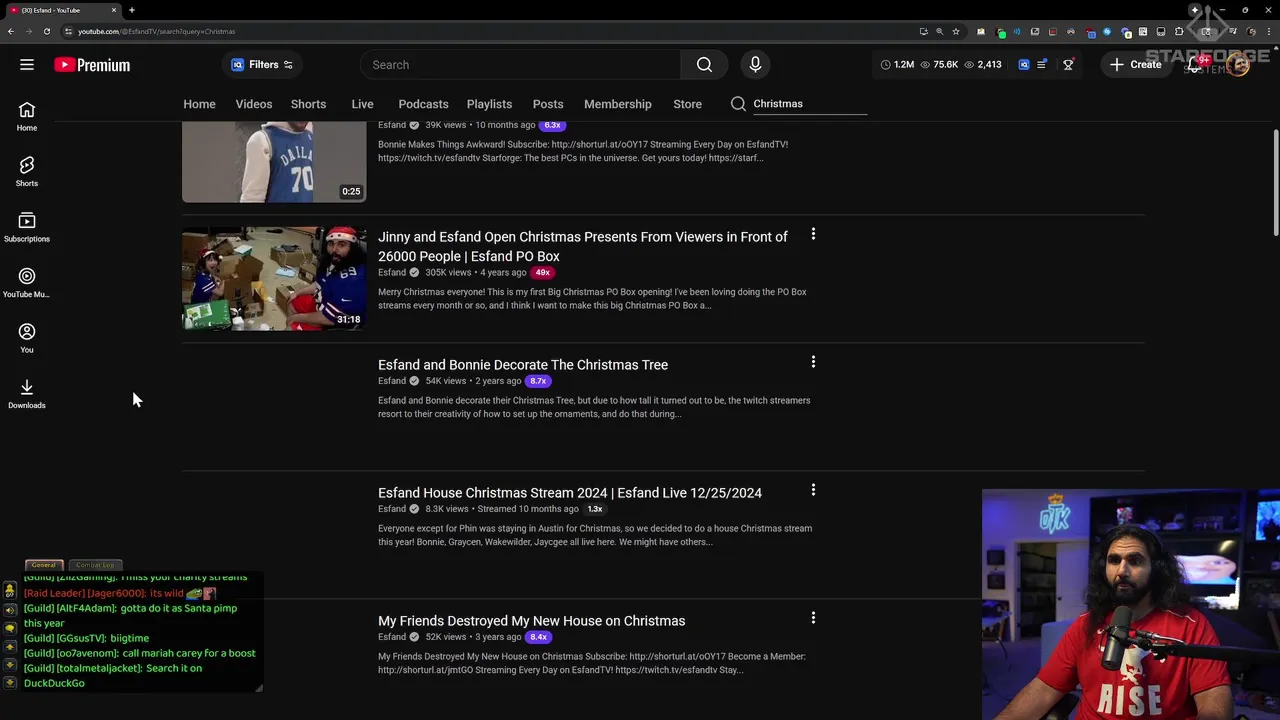Select the General chat tab in overlay
1280x720 pixels.
[x=43, y=565]
